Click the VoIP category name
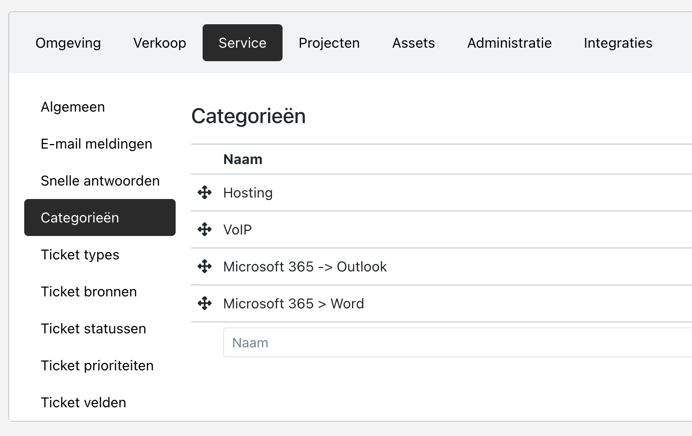692x436 pixels. (x=237, y=230)
